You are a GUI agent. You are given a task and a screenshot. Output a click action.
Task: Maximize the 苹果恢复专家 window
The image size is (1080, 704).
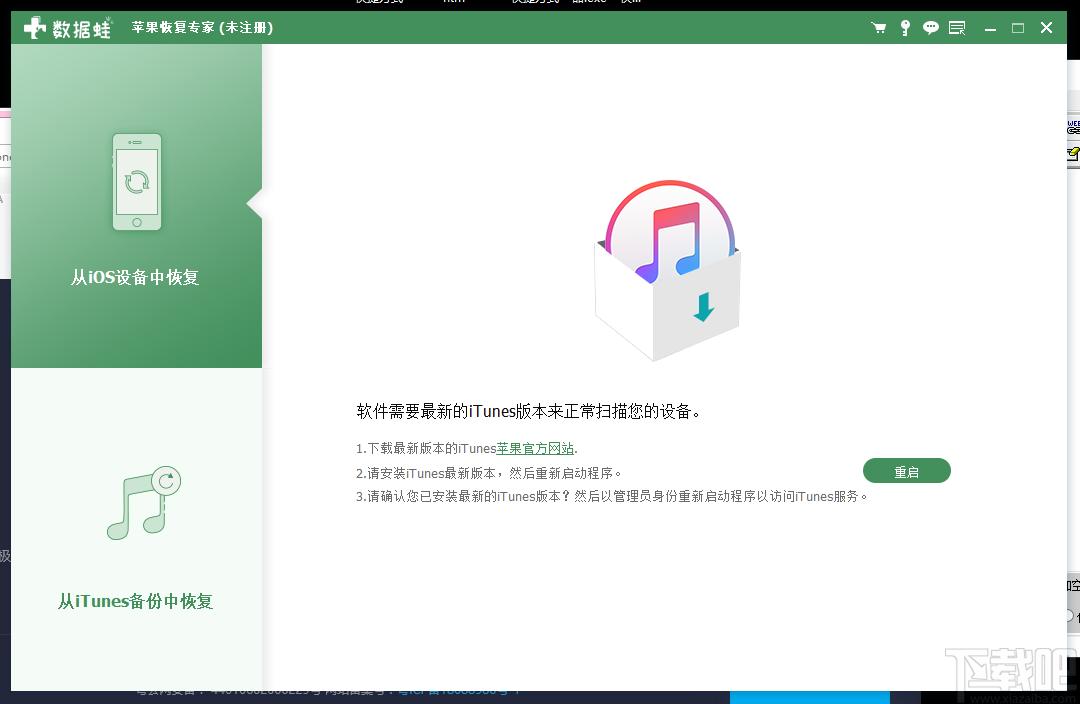click(x=1018, y=28)
